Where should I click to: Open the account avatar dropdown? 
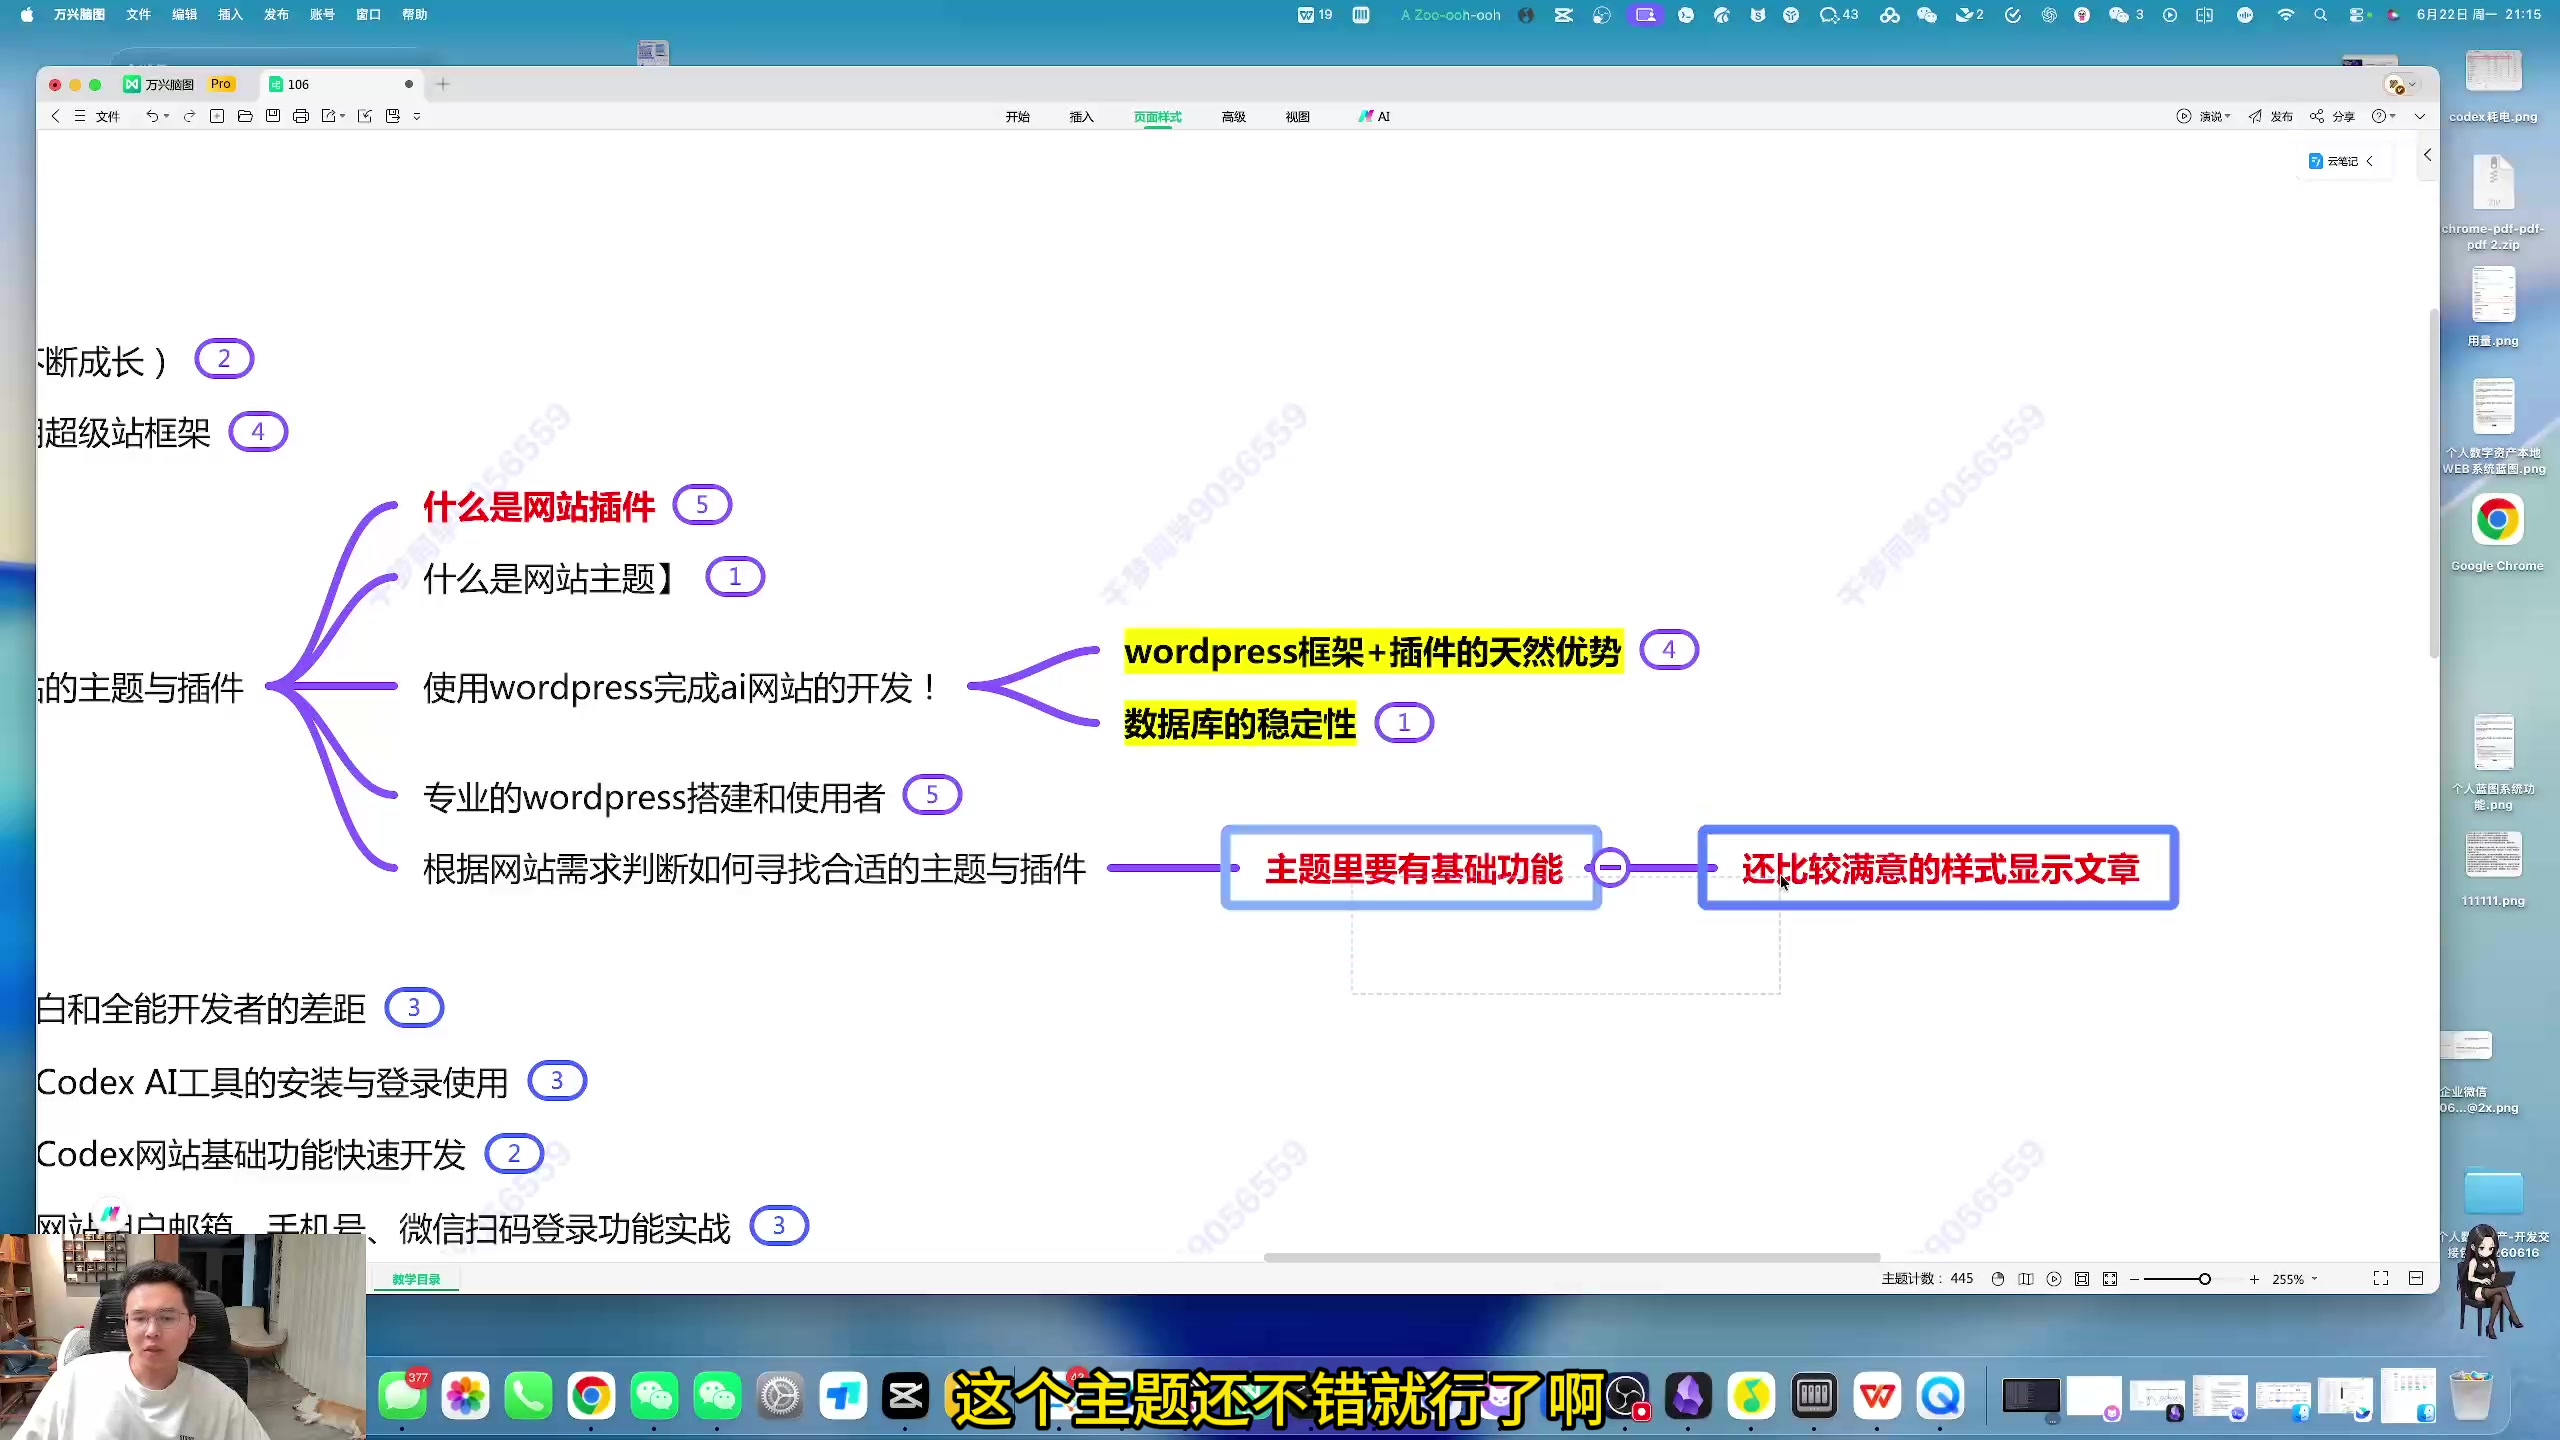coord(2401,85)
